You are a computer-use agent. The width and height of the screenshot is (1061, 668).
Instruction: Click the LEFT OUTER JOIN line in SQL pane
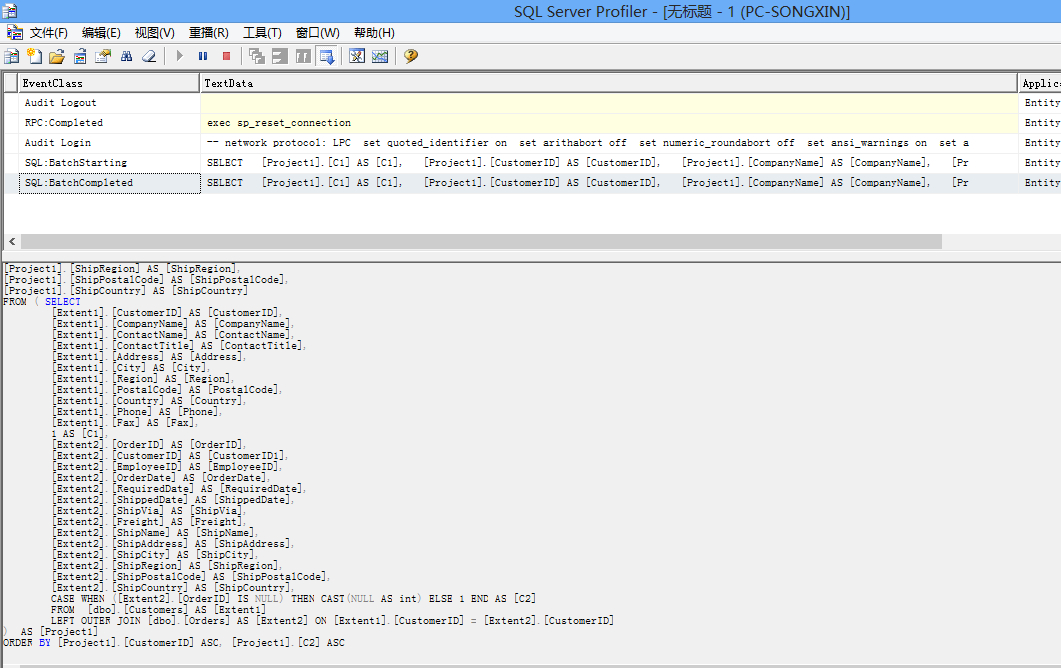(x=332, y=621)
